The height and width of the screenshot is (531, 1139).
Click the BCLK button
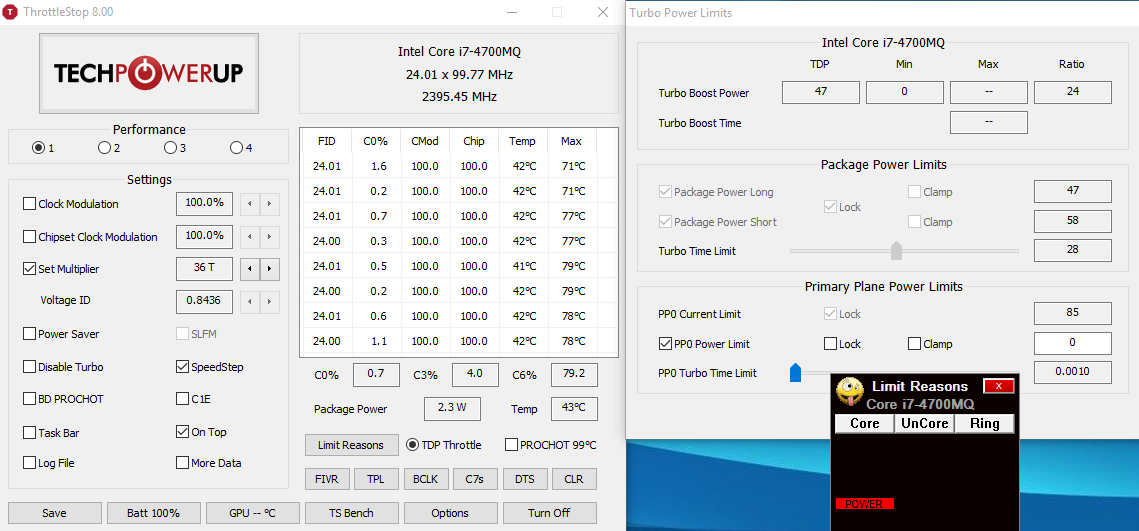click(425, 479)
